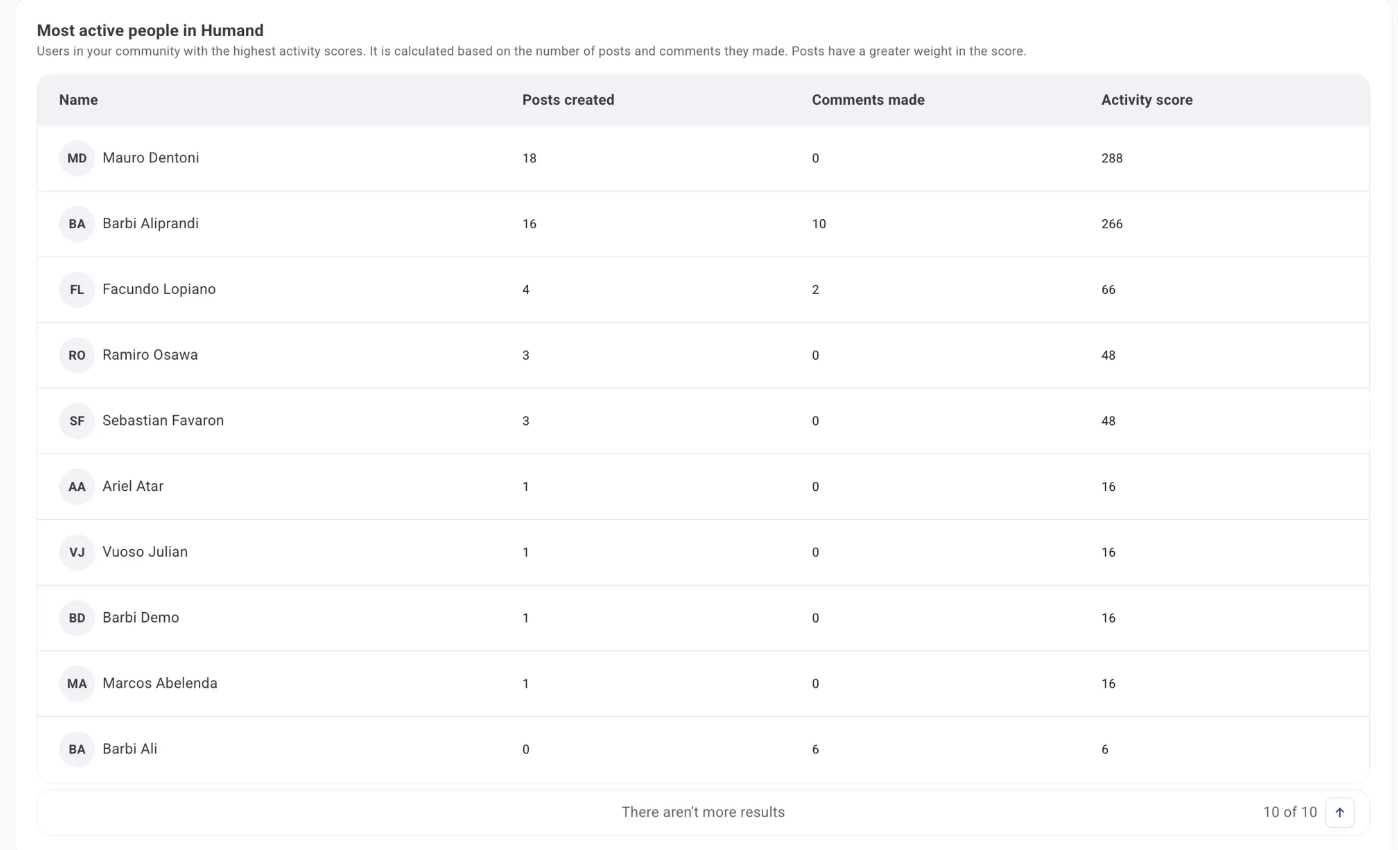Click Facundo Lopiano's FL avatar icon
Image resolution: width=1398 pixels, height=850 pixels.
77,290
